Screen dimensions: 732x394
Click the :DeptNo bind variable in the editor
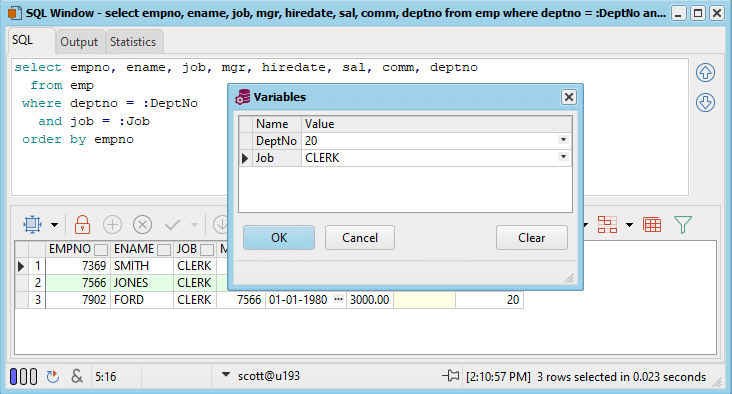(x=170, y=103)
